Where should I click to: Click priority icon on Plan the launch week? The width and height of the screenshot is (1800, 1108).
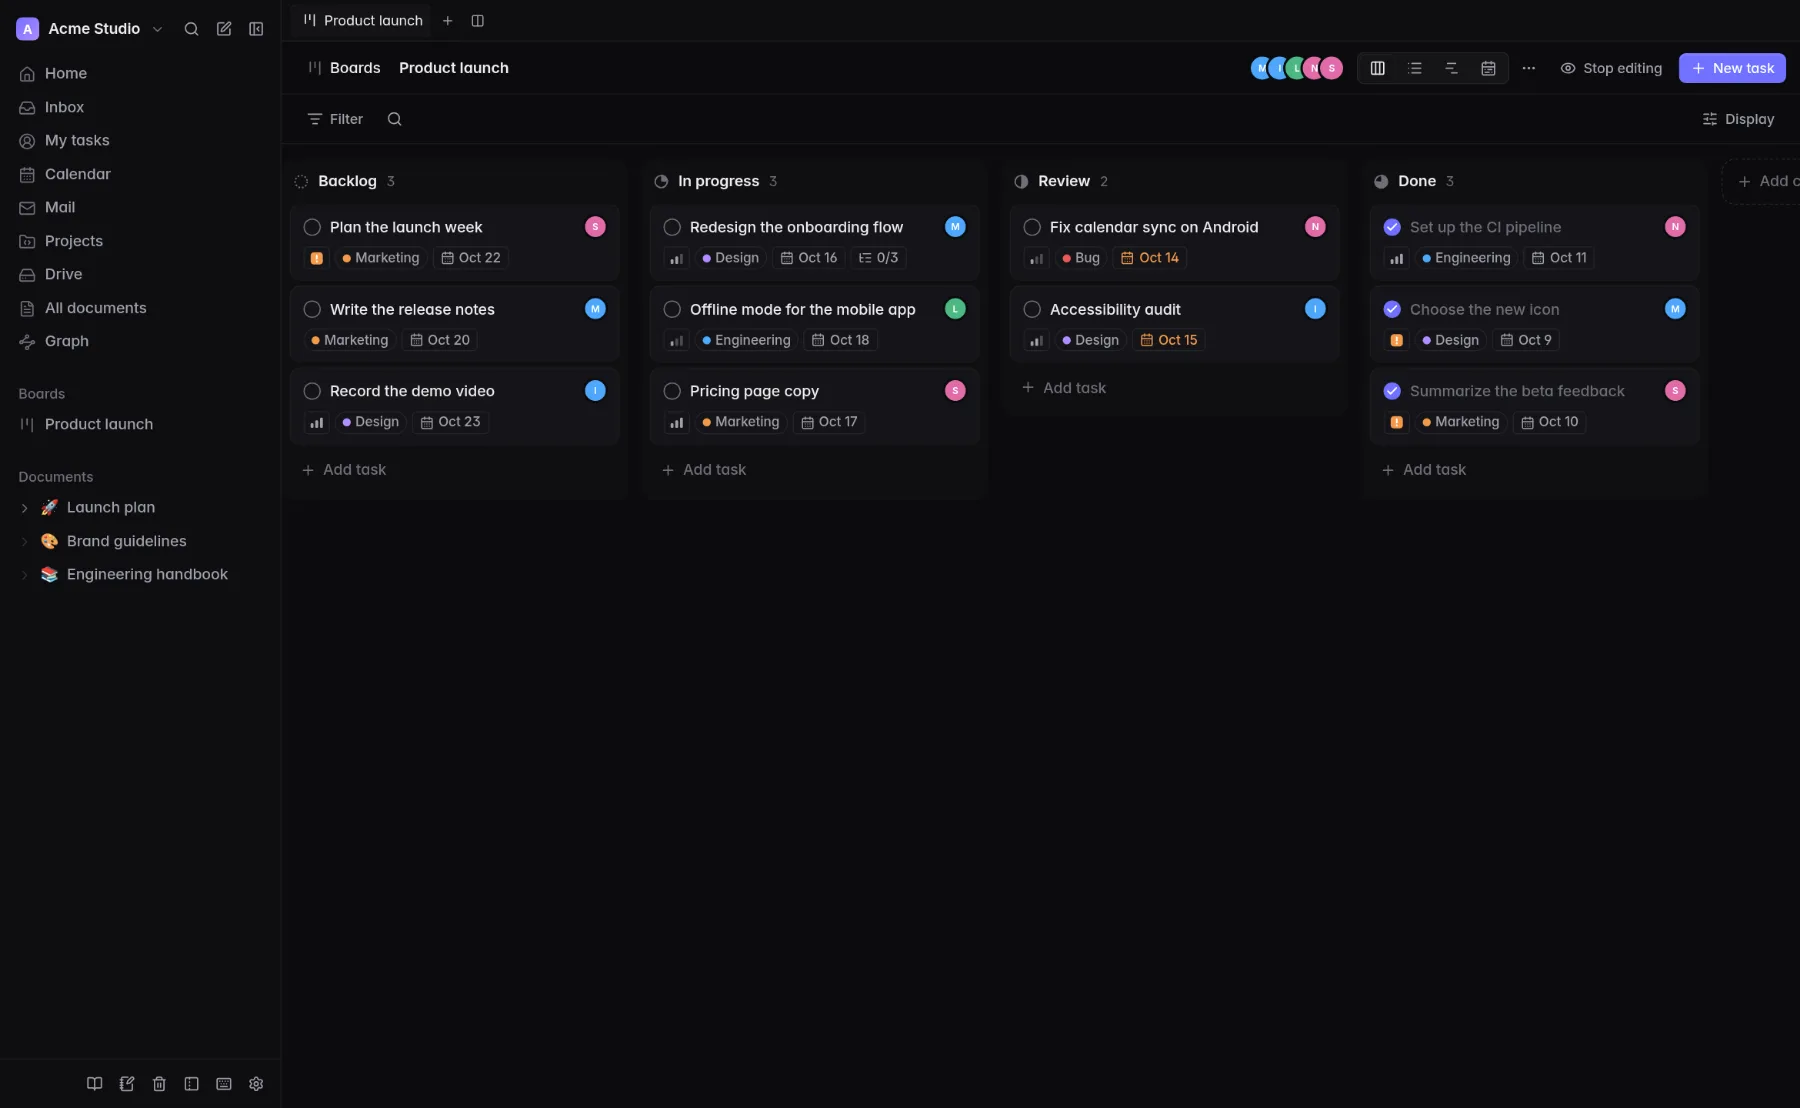[316, 258]
